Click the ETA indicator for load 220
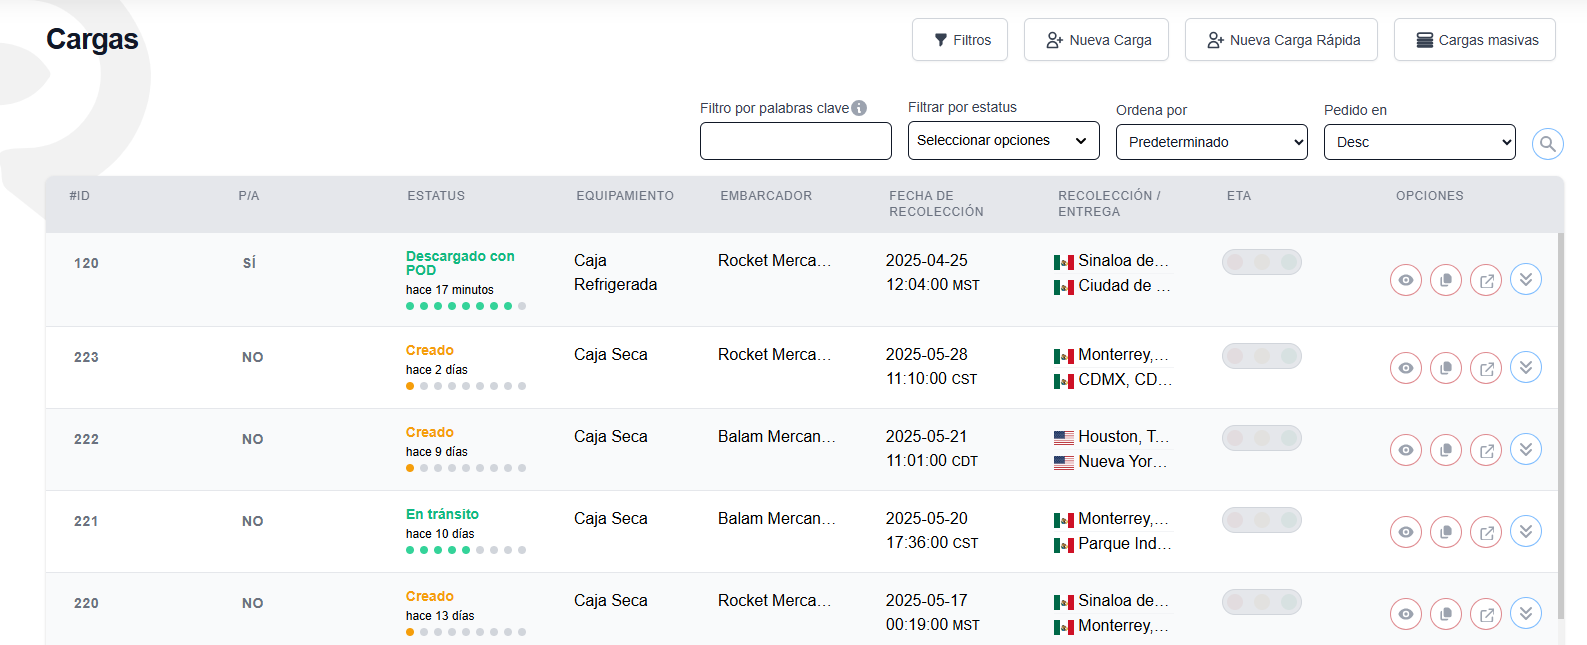The width and height of the screenshot is (1587, 645). [x=1262, y=602]
